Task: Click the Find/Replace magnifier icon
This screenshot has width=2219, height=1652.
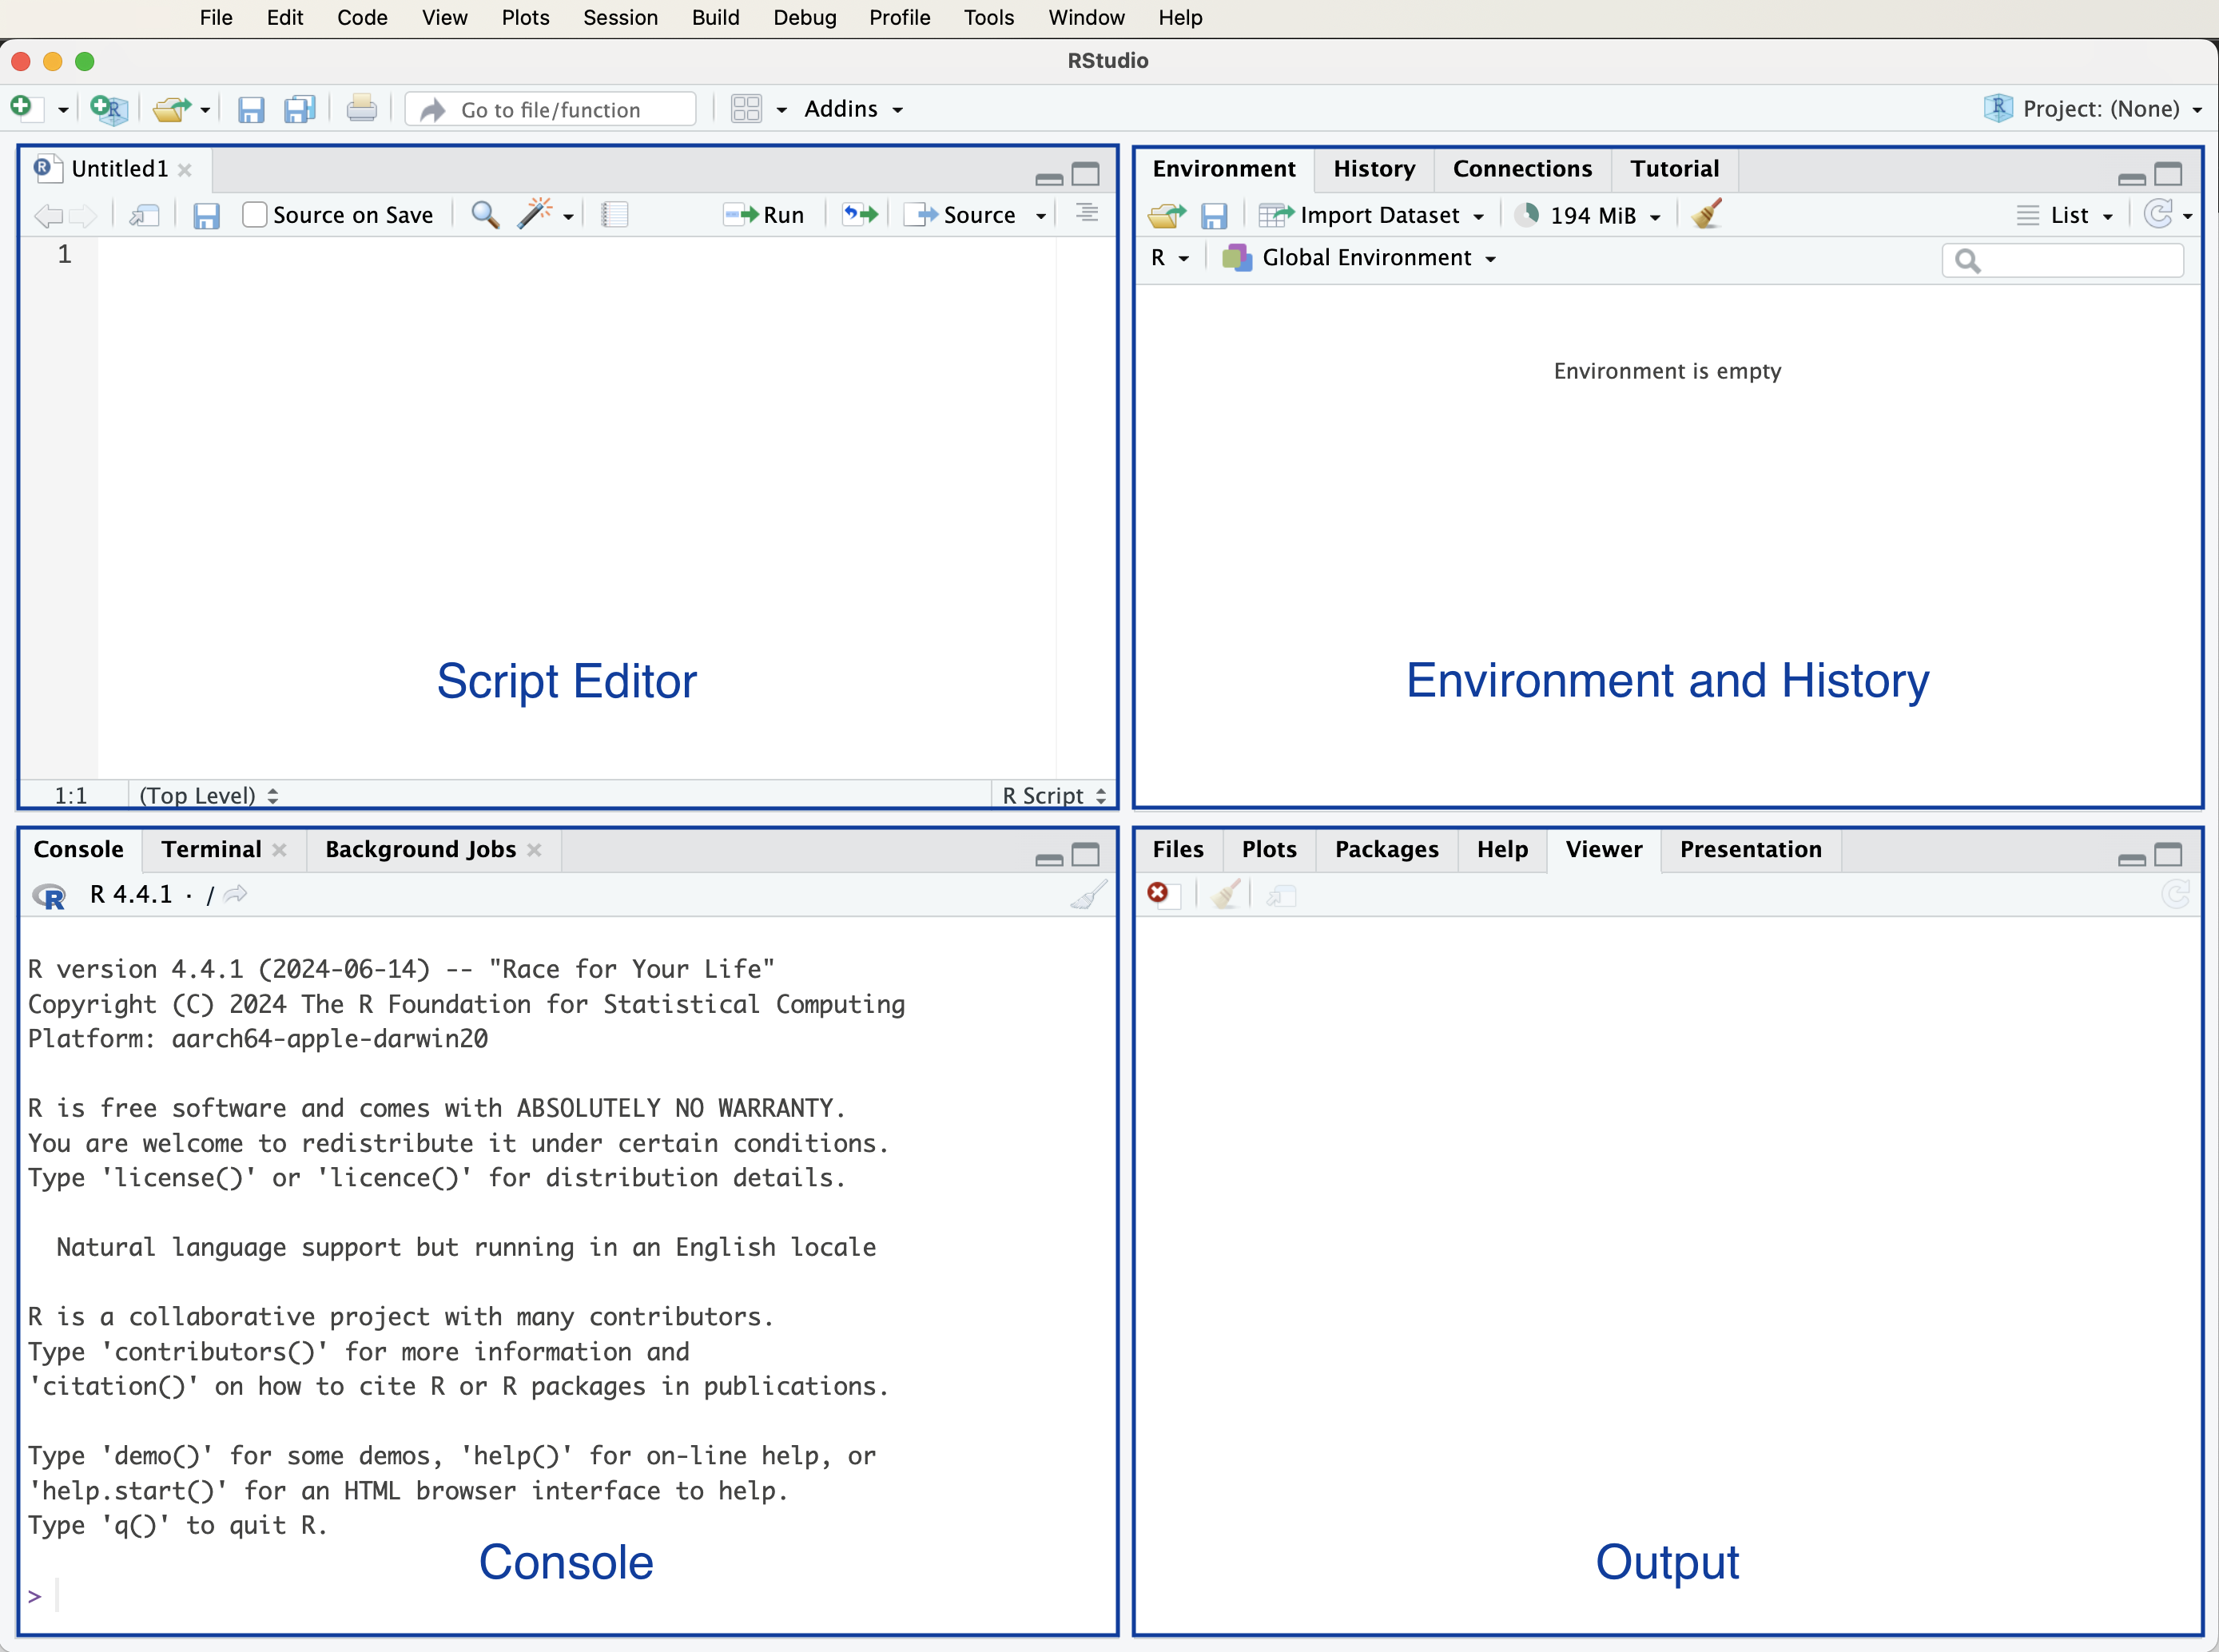Action: pyautogui.click(x=485, y=215)
